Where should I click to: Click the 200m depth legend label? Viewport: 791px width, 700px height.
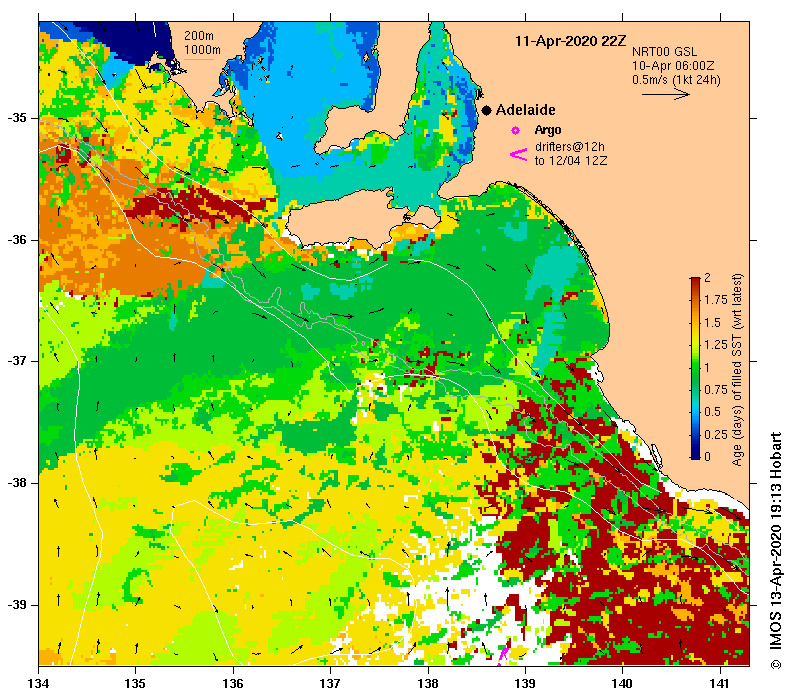(198, 36)
